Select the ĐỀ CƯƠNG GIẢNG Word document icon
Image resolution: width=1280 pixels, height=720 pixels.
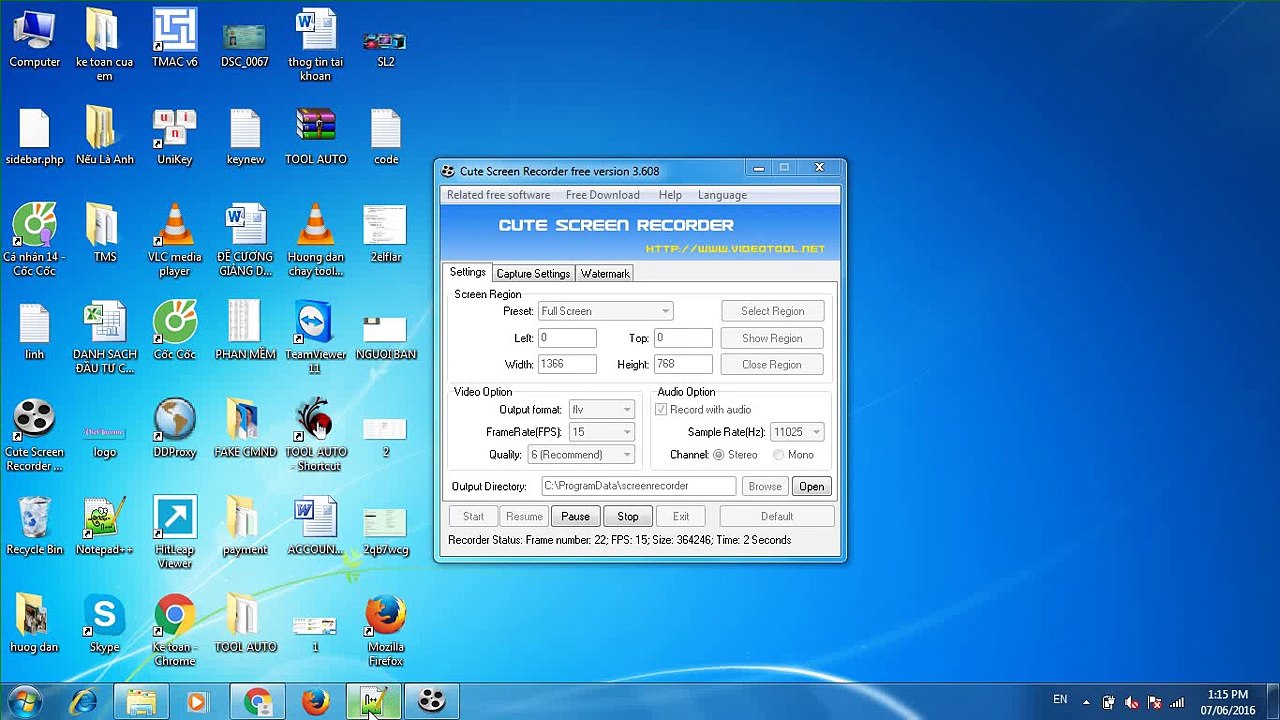245,241
